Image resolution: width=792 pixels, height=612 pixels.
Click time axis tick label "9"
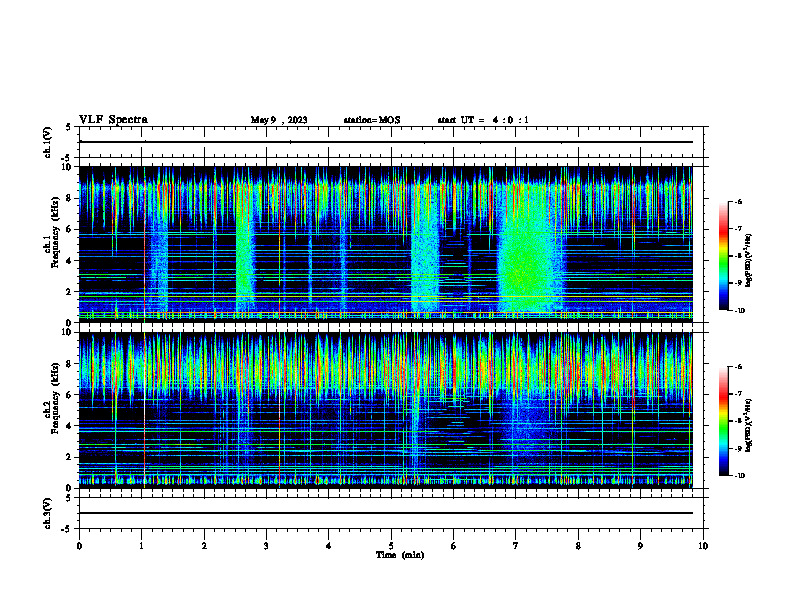click(x=640, y=546)
